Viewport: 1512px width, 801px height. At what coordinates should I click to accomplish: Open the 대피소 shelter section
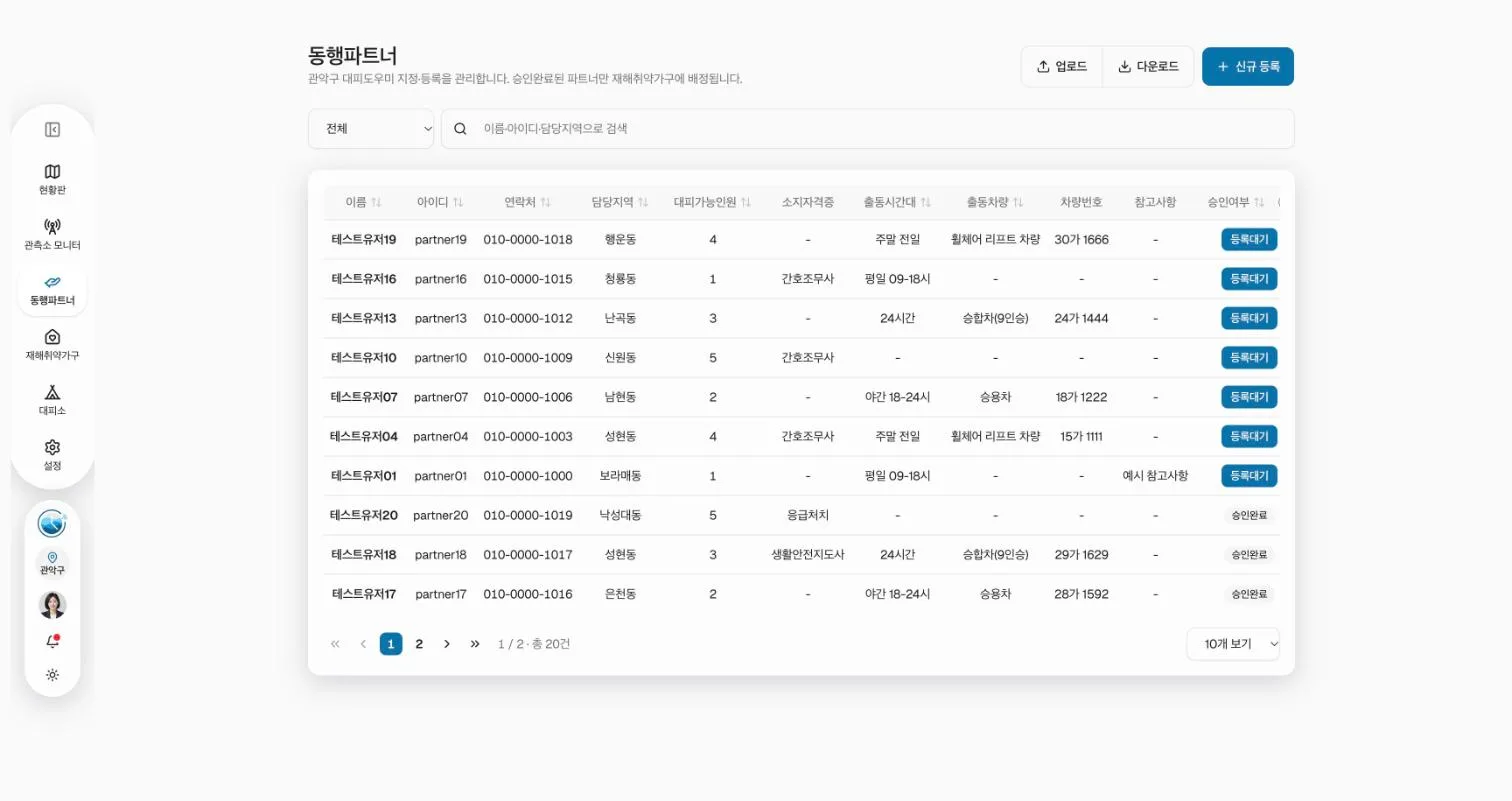[52, 400]
